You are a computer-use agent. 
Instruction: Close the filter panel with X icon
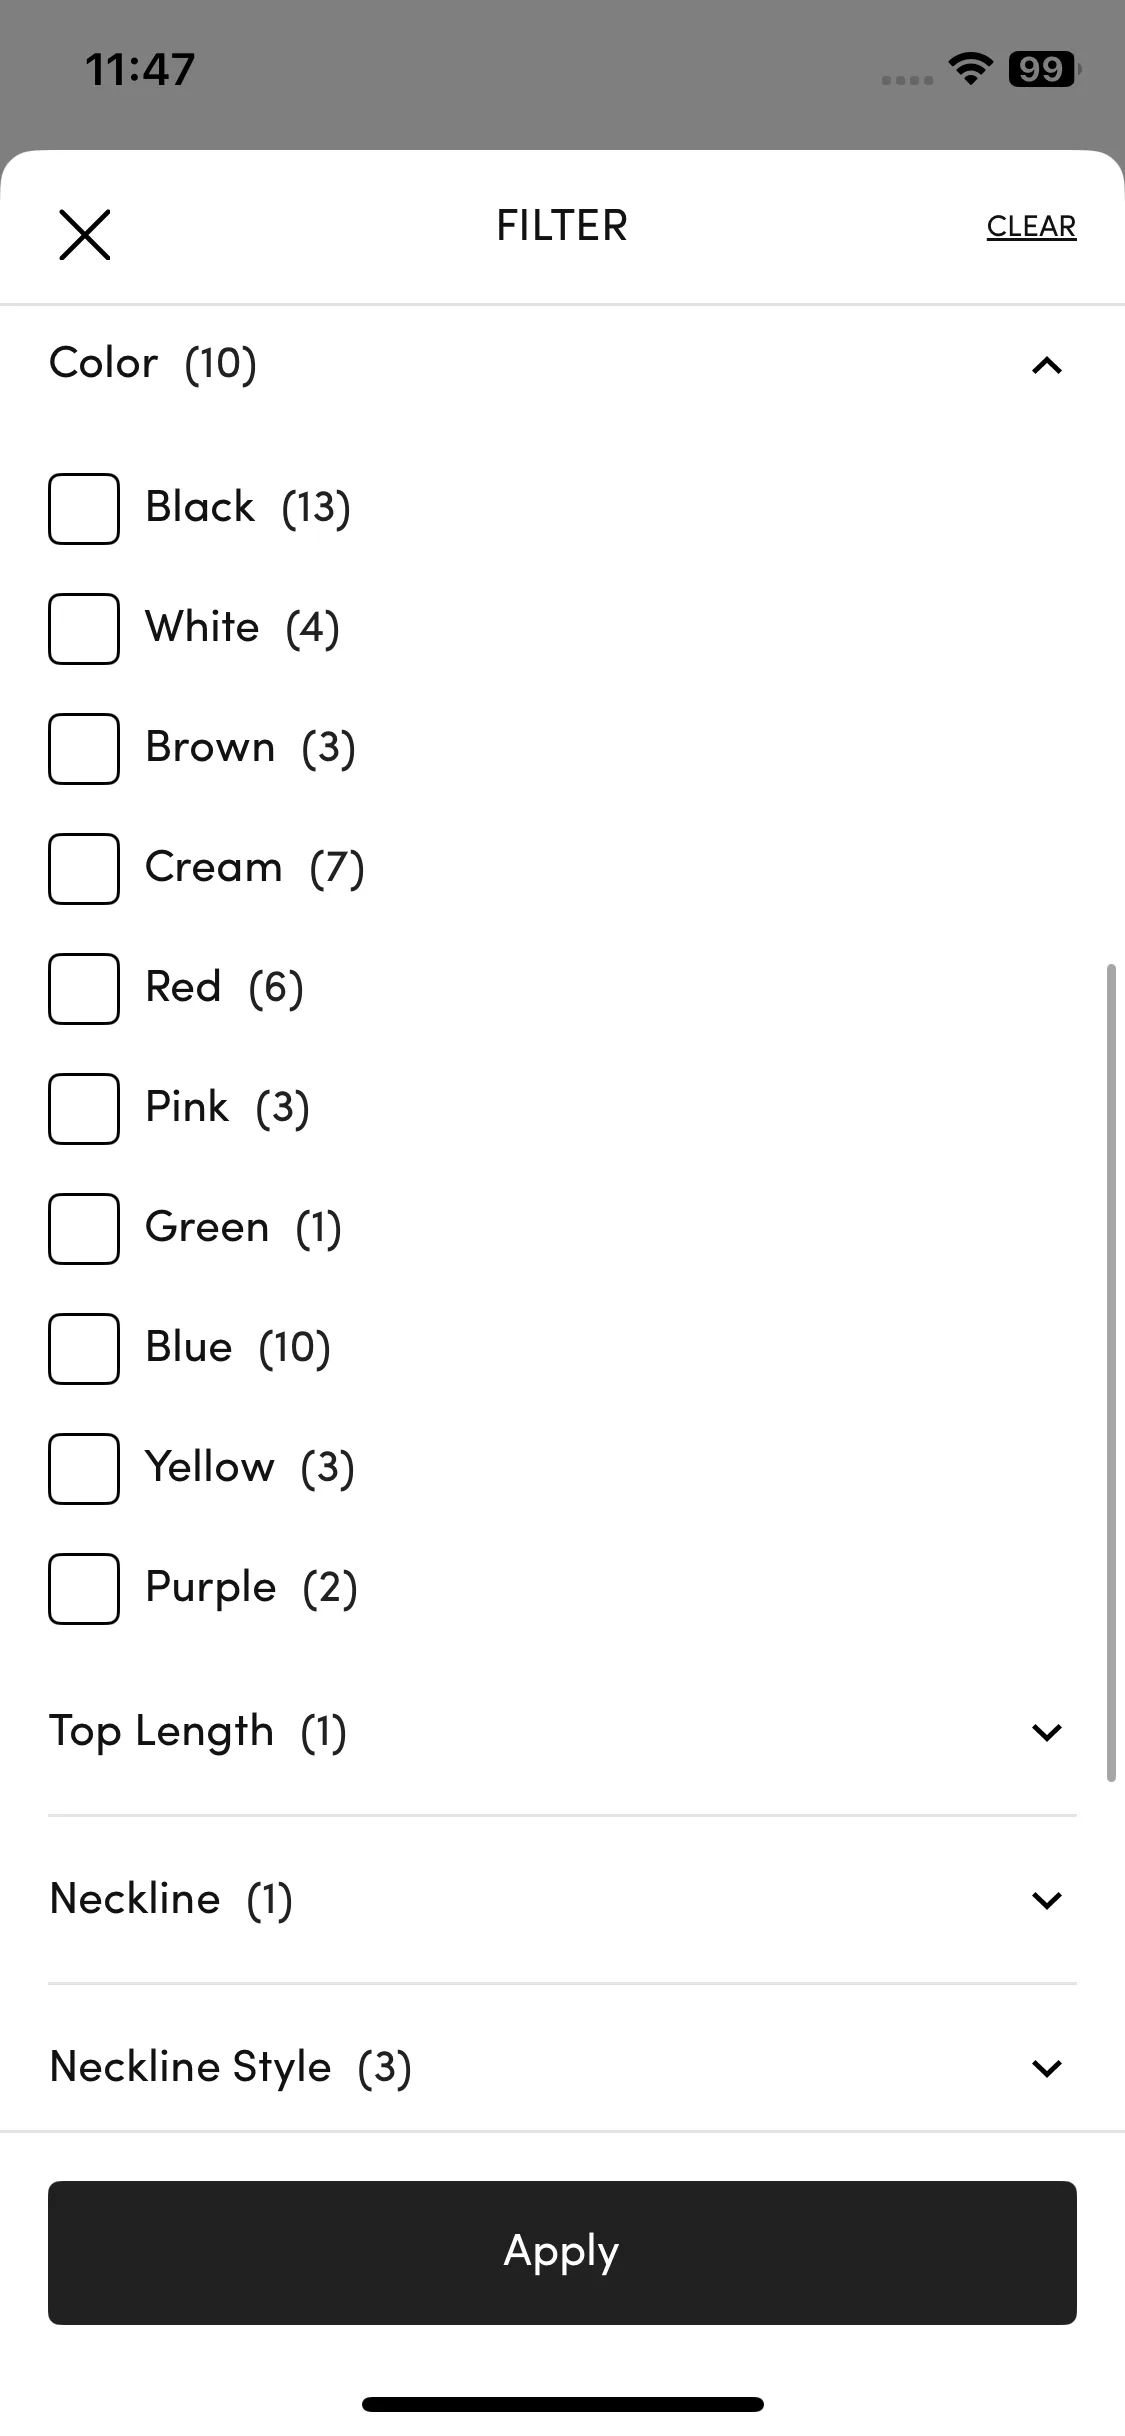click(85, 234)
